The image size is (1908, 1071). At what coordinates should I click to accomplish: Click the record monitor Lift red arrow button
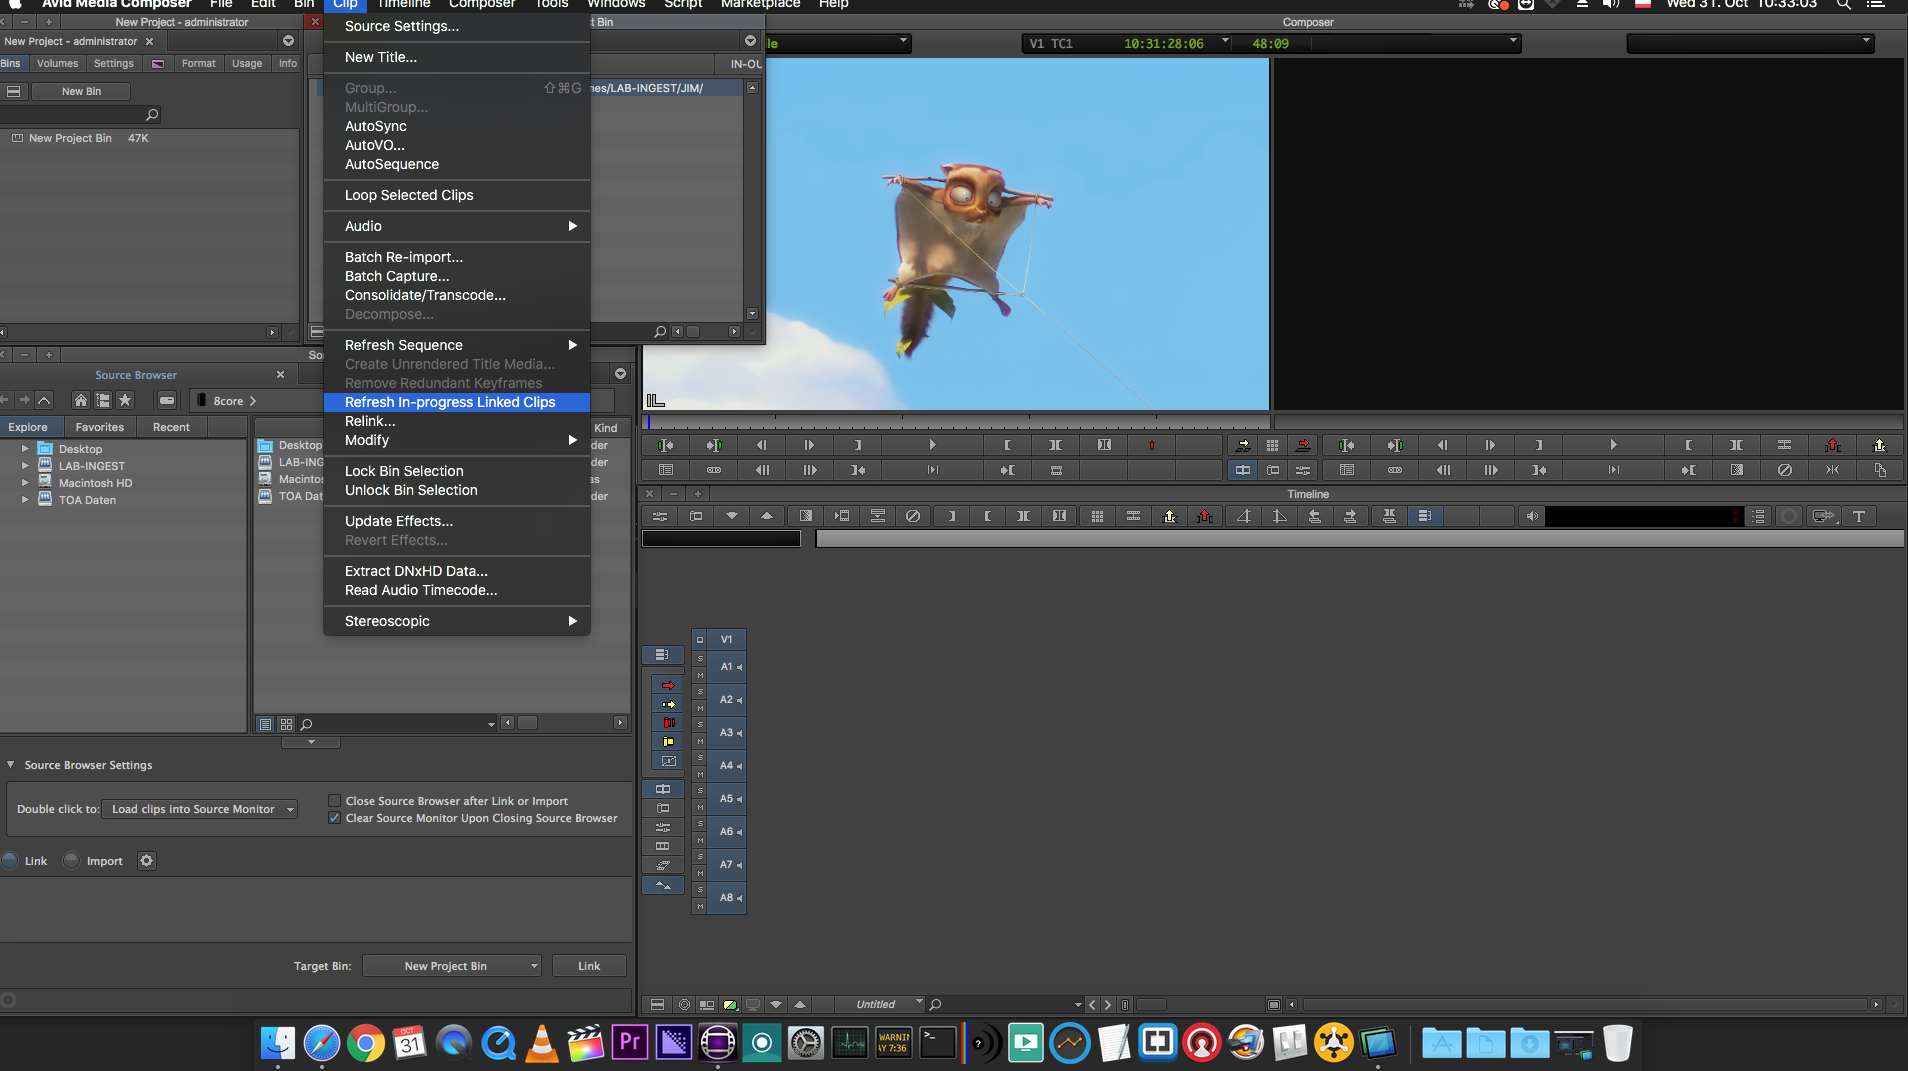[1833, 445]
